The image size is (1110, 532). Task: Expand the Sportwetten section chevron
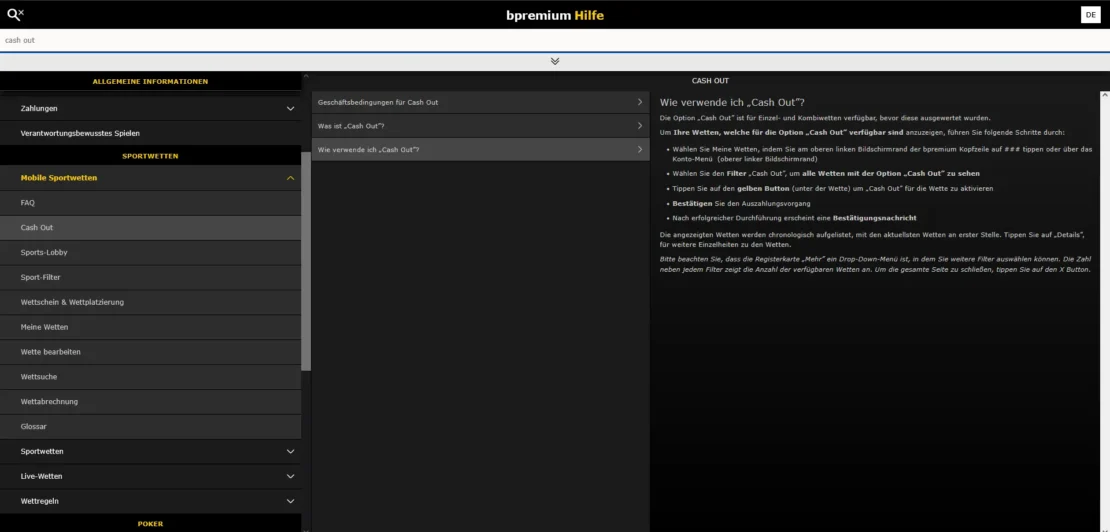tap(290, 451)
